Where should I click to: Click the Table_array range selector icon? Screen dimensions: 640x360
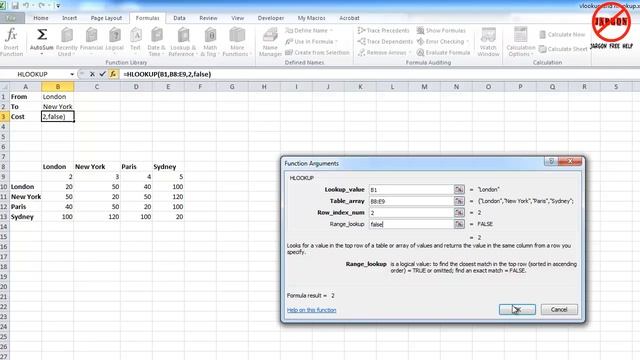(x=459, y=201)
